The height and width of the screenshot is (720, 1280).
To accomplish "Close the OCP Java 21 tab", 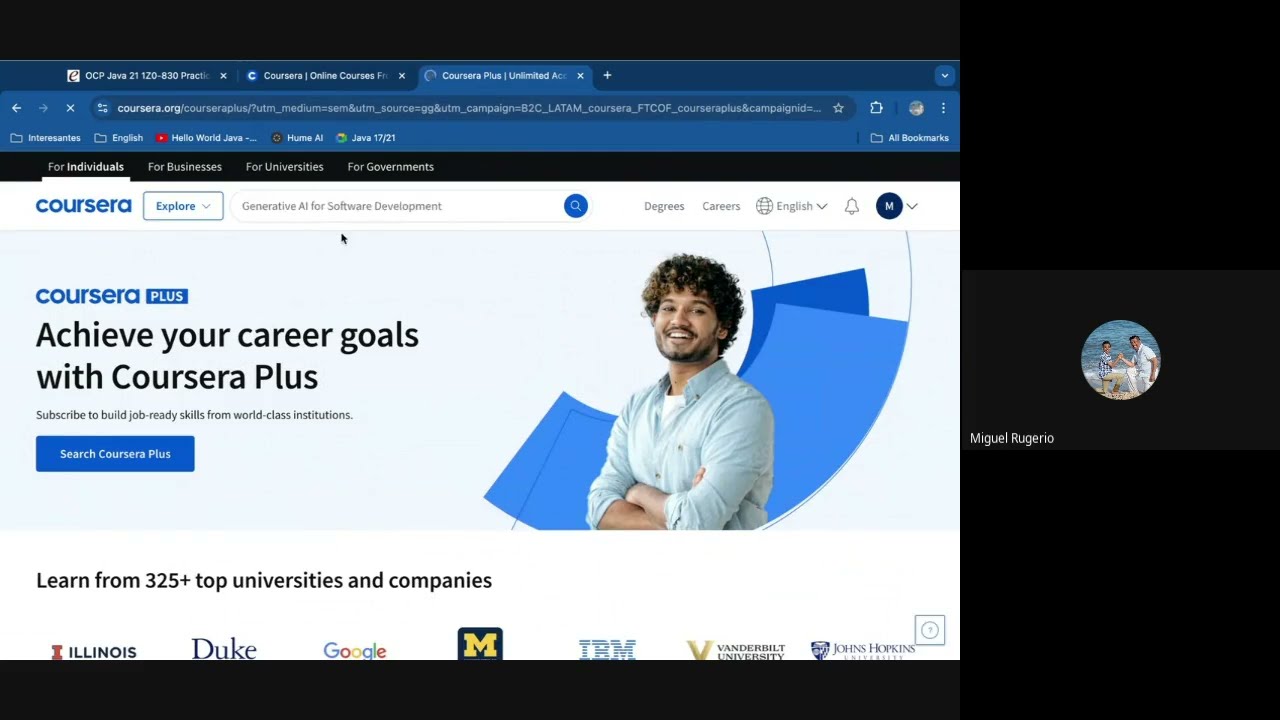I will (223, 76).
